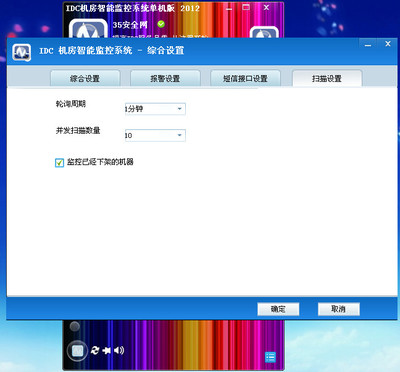Click the 并发扫描数量 label
This screenshot has height=372, width=400.
pyautogui.click(x=78, y=130)
